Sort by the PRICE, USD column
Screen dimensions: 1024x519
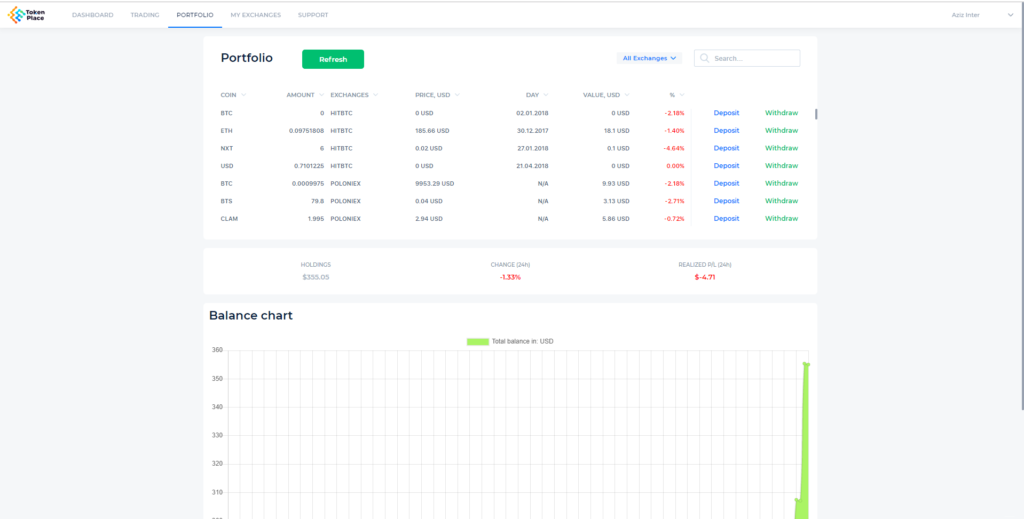tap(438, 95)
